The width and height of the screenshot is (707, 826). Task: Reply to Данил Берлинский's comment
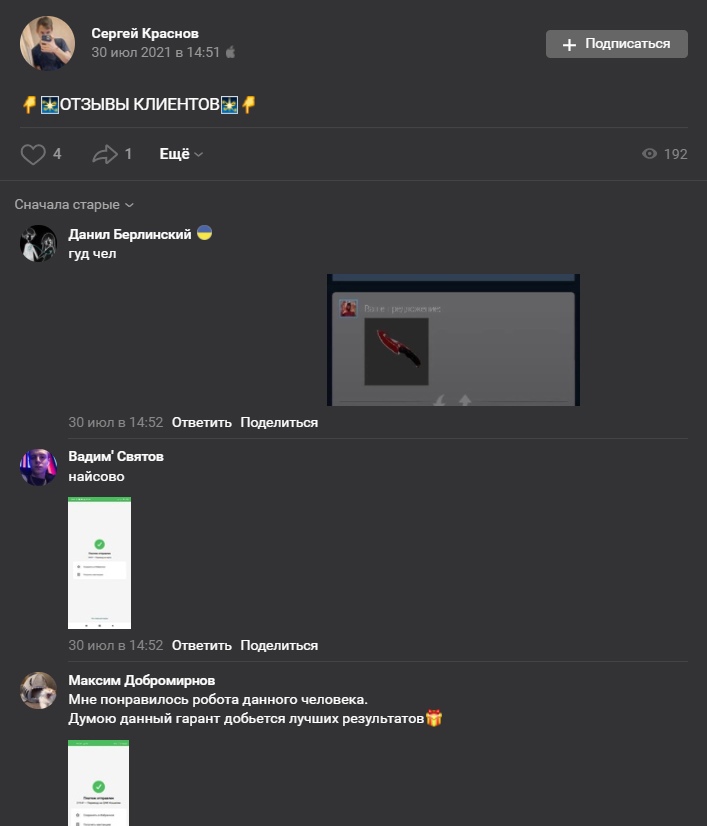coord(201,422)
